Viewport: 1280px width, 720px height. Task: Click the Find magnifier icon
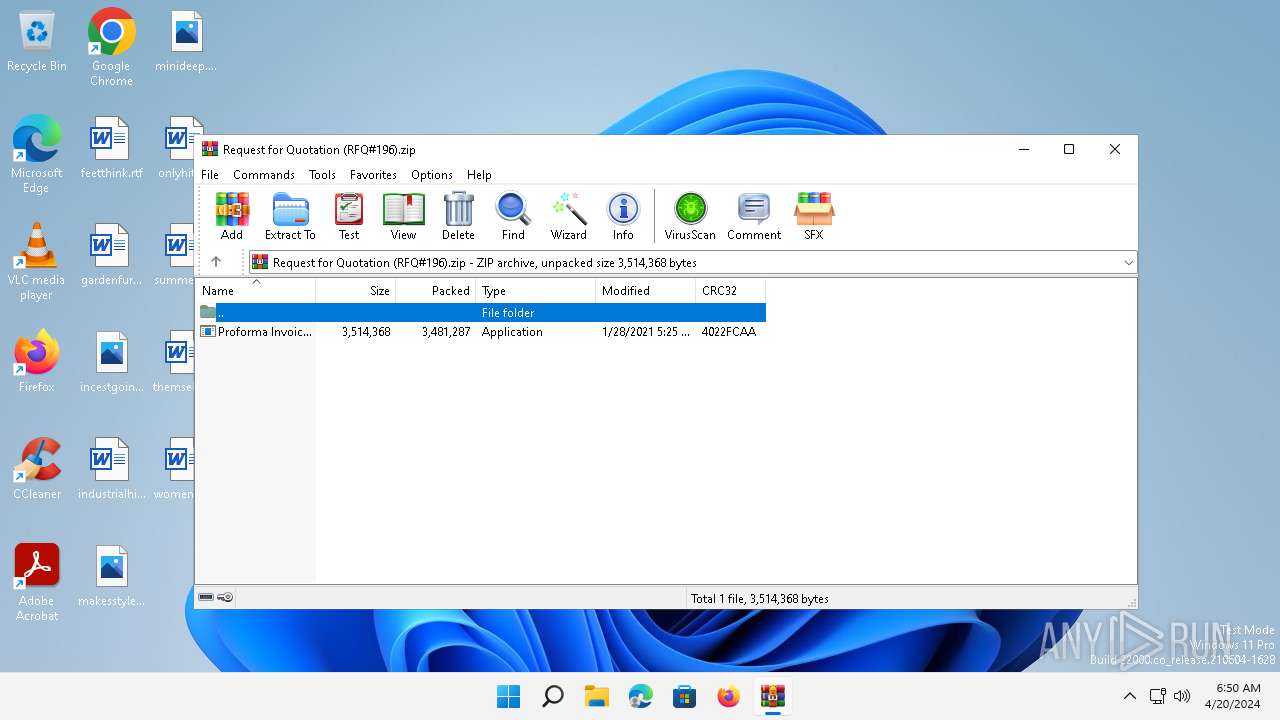point(513,216)
